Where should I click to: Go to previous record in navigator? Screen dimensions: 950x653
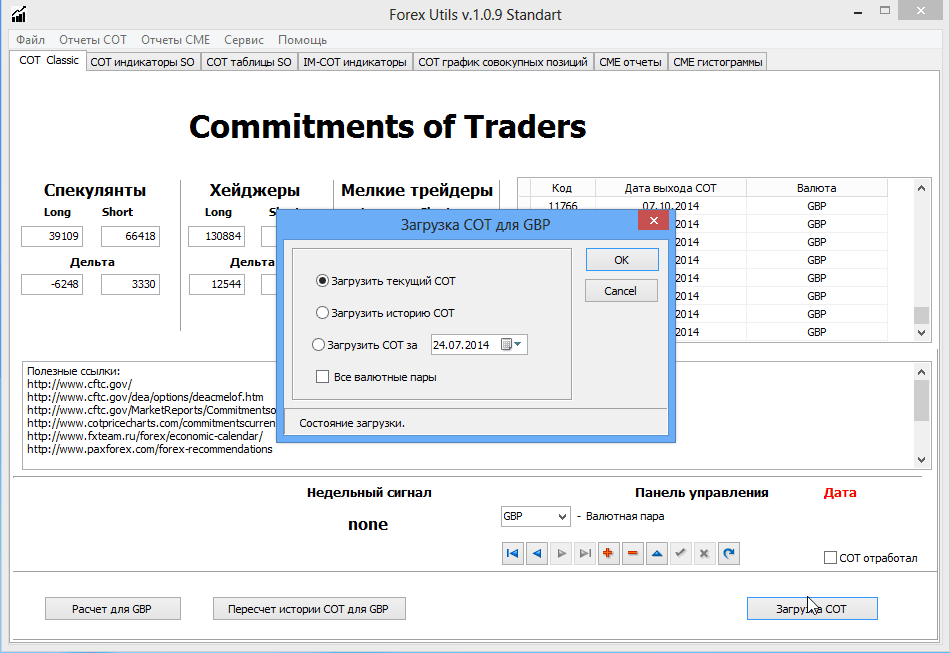click(537, 553)
